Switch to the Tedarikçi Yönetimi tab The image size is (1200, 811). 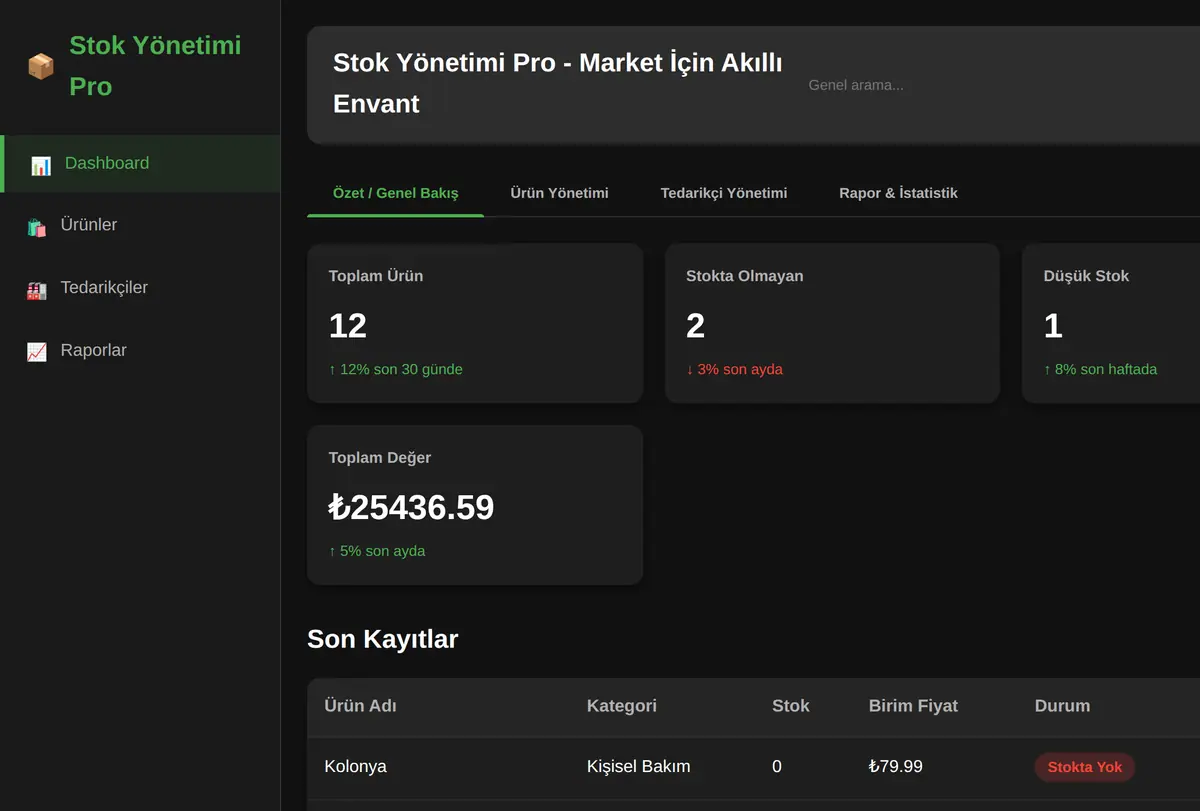pos(724,193)
